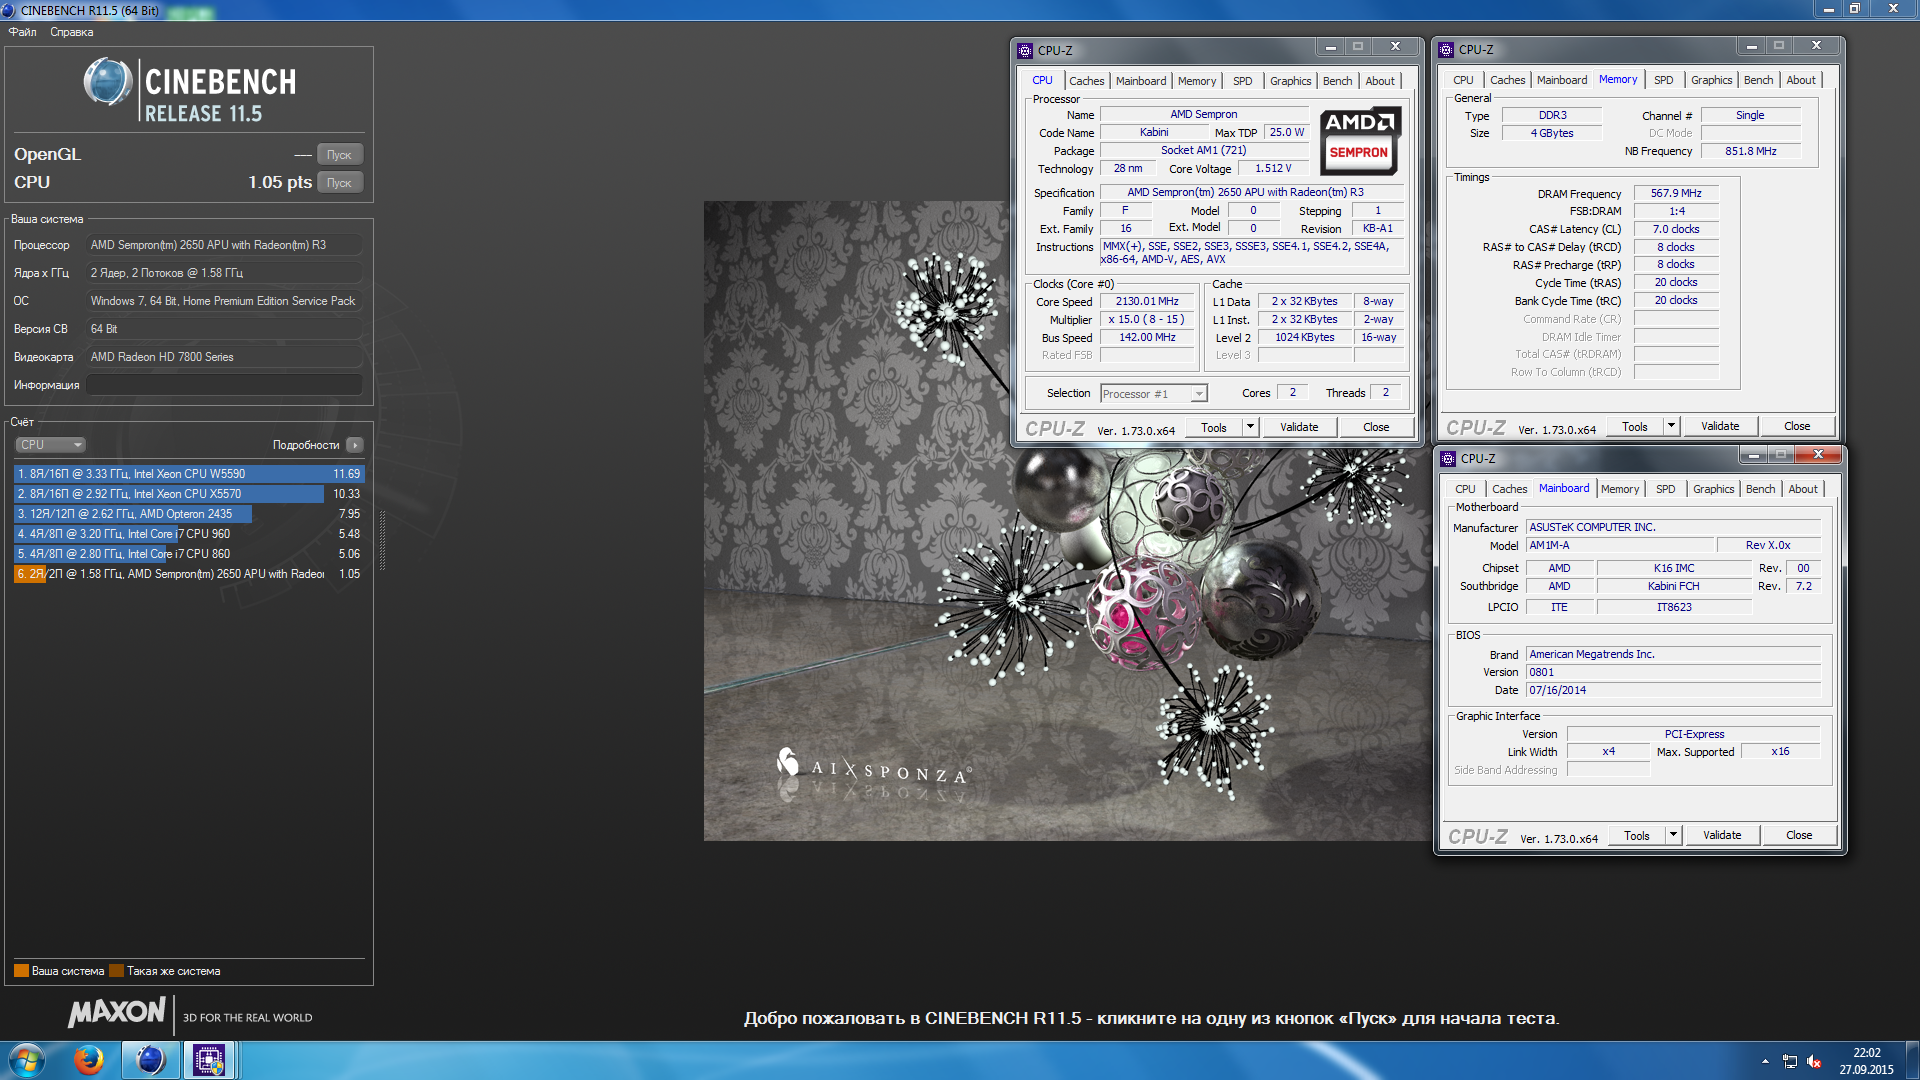Click the muted volume tray icon
Image resolution: width=1920 pixels, height=1080 pixels.
point(1814,1061)
